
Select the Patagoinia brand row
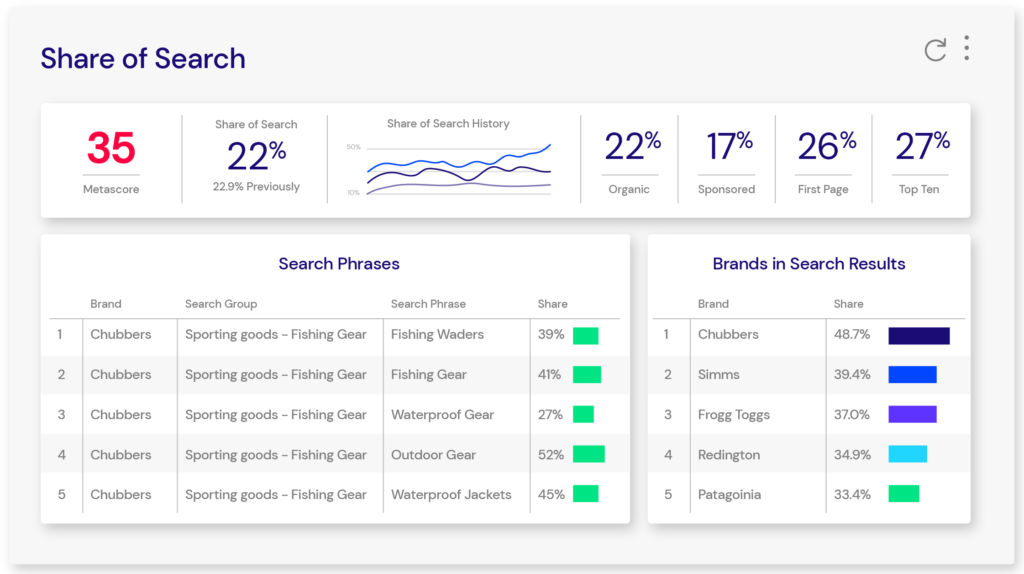(808, 494)
